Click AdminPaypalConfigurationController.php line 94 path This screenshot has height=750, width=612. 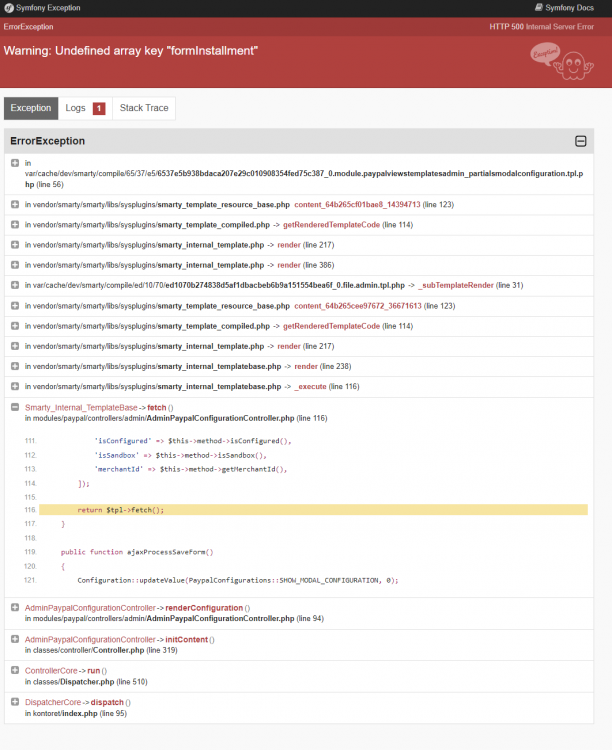pyautogui.click(x=174, y=618)
